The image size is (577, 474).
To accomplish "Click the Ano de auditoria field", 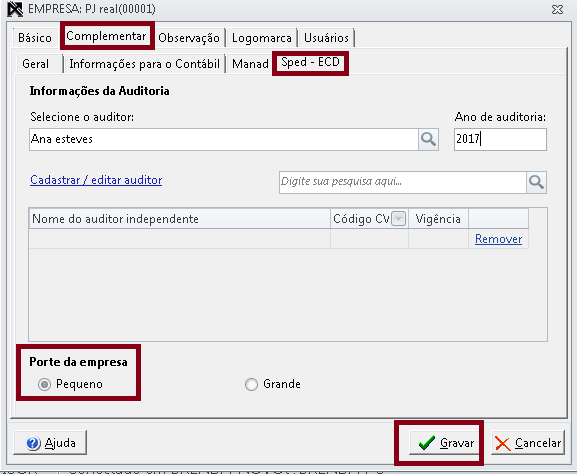I will point(500,139).
